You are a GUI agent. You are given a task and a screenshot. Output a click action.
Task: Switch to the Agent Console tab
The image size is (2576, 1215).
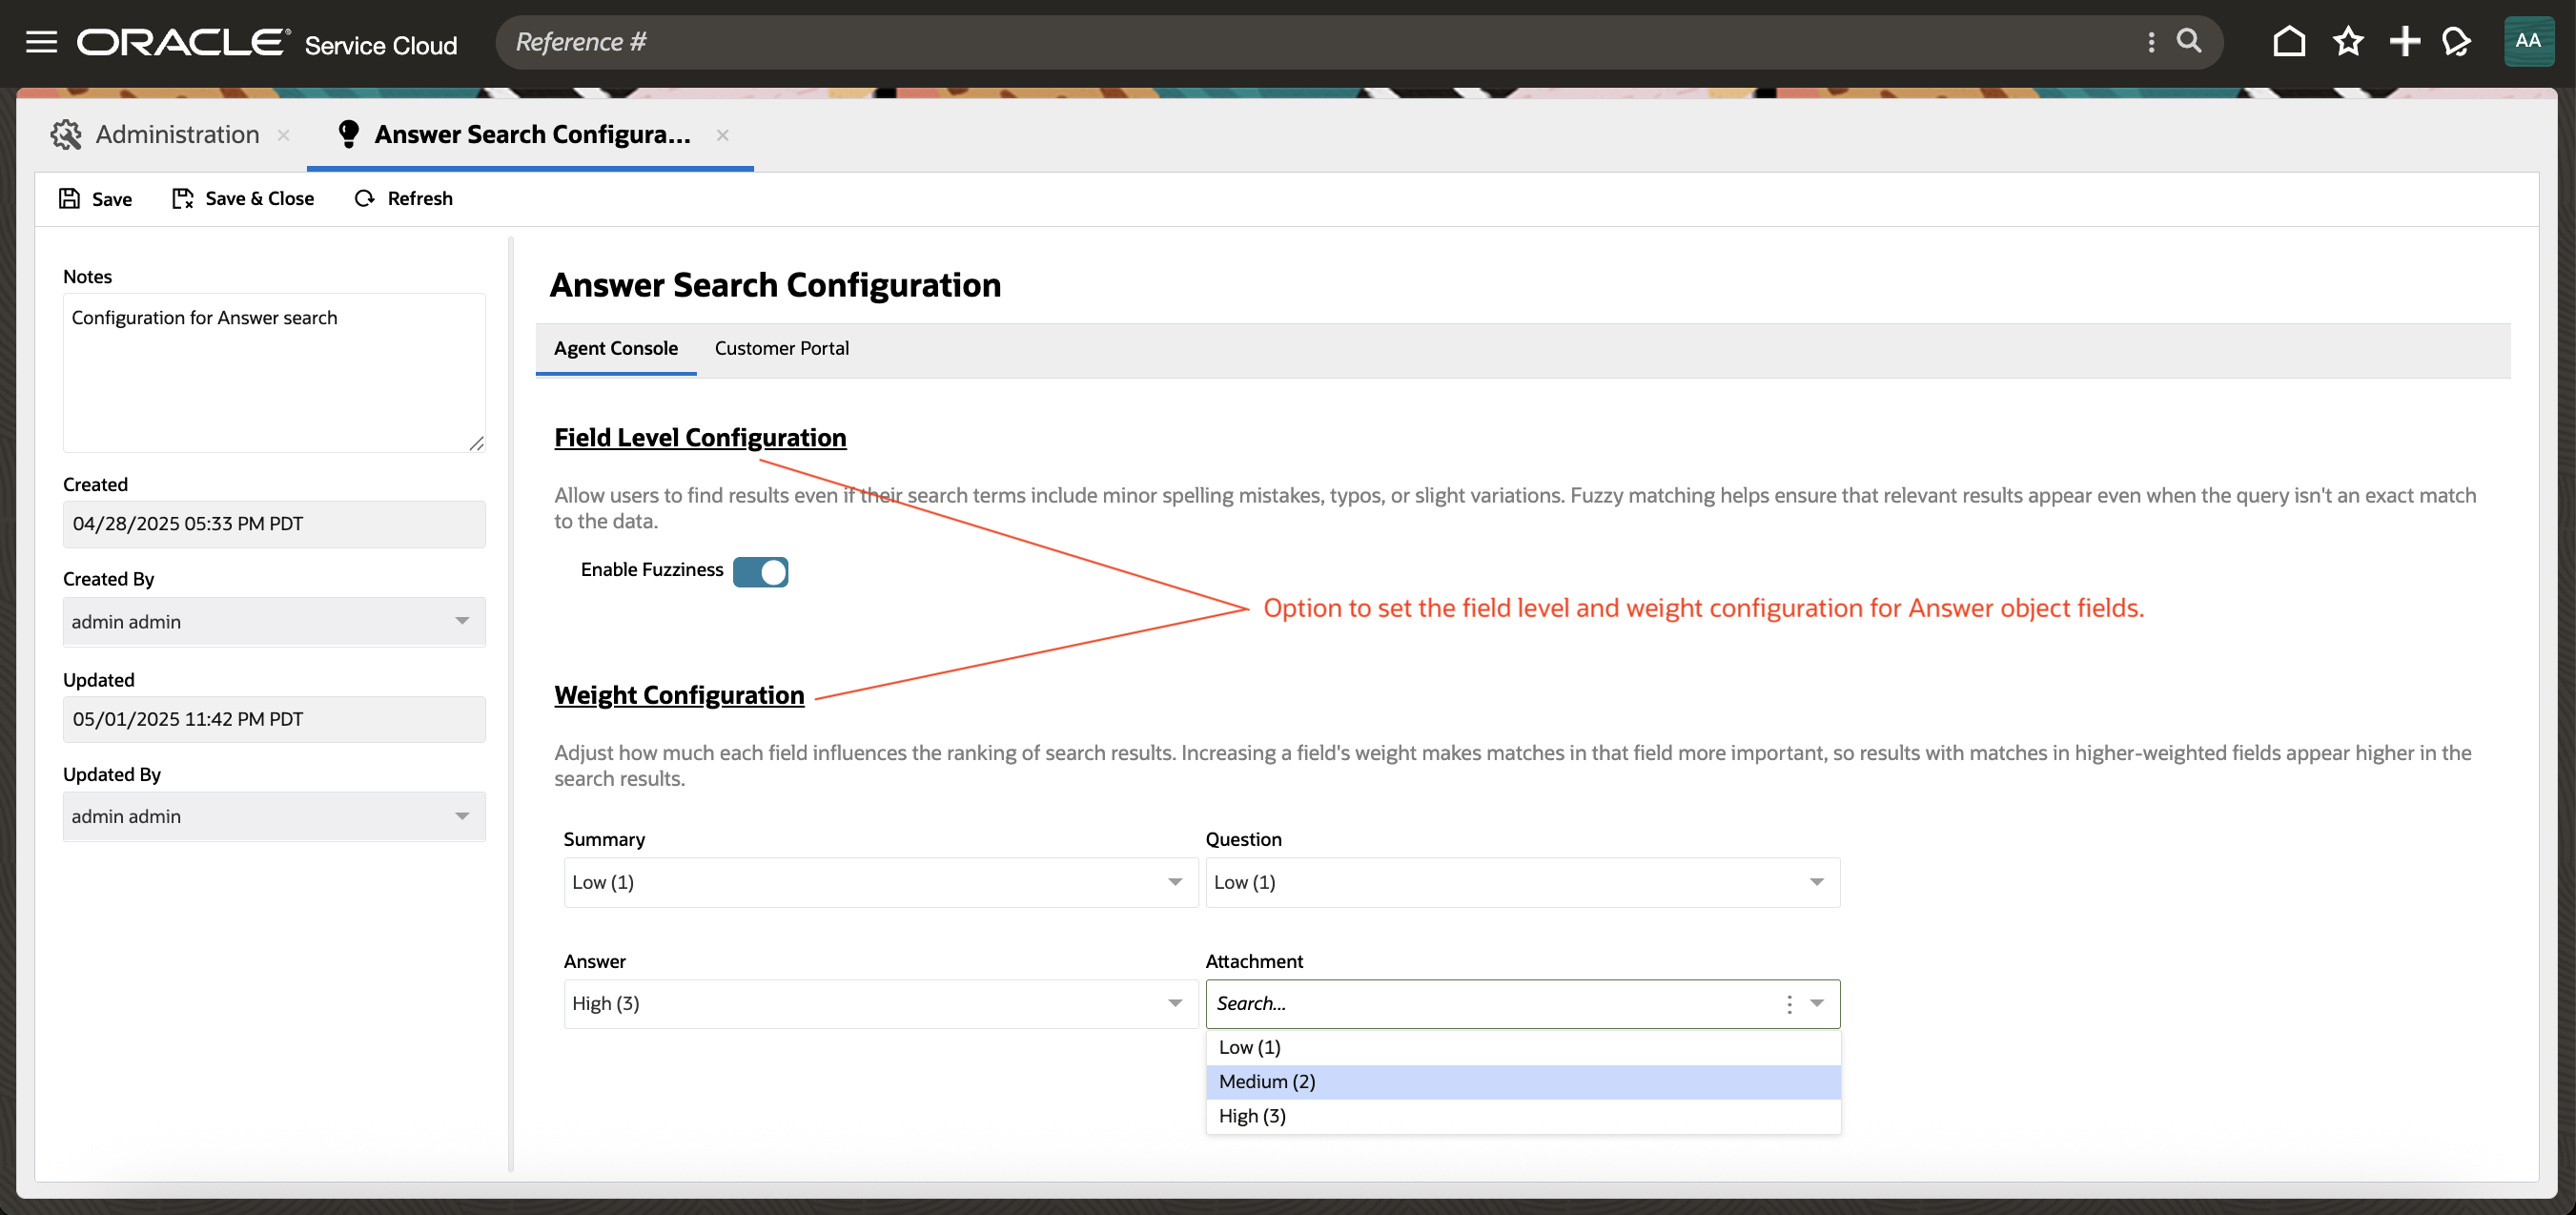pos(616,348)
